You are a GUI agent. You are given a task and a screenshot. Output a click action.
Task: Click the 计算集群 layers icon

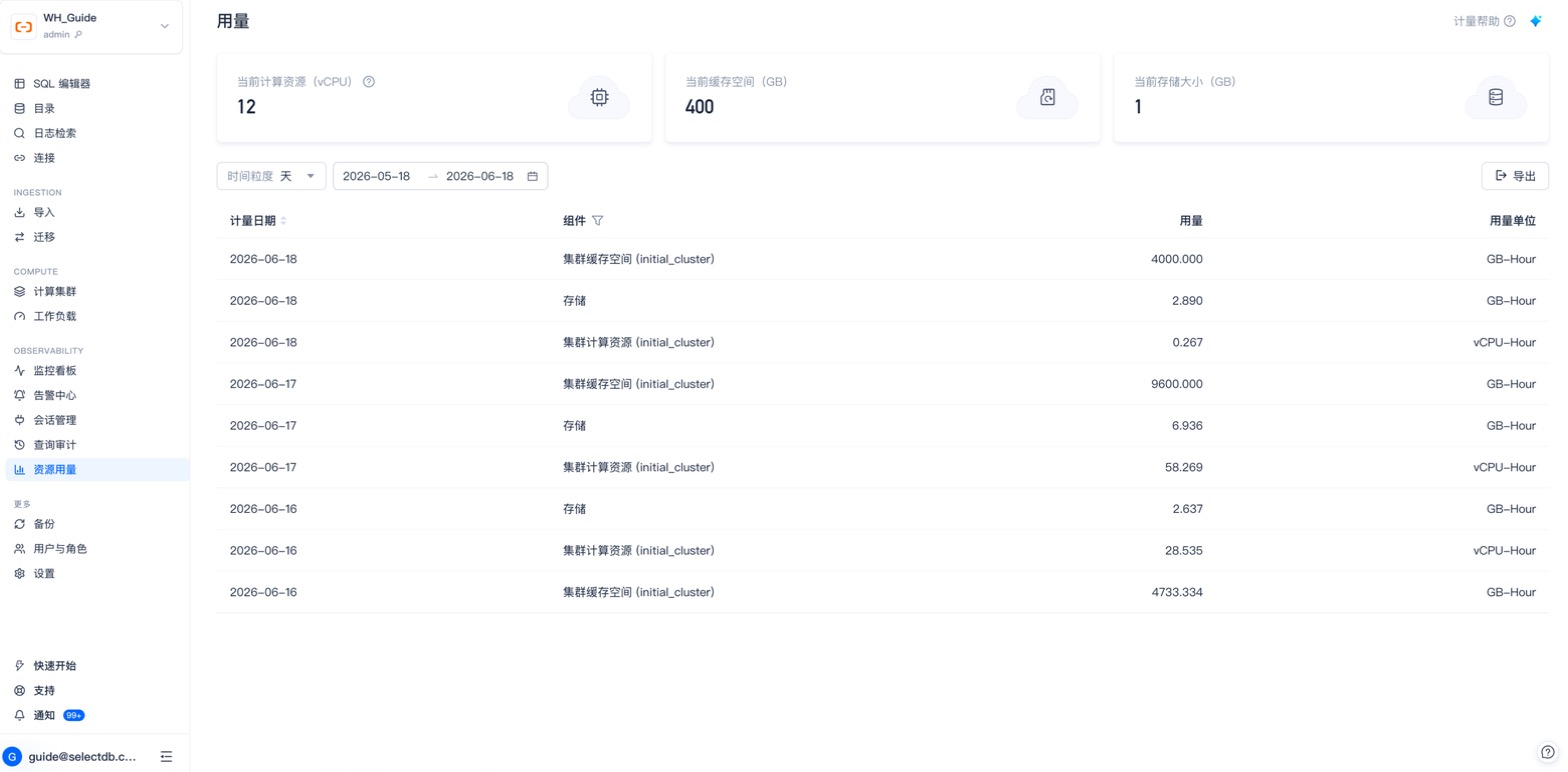pyautogui.click(x=19, y=292)
